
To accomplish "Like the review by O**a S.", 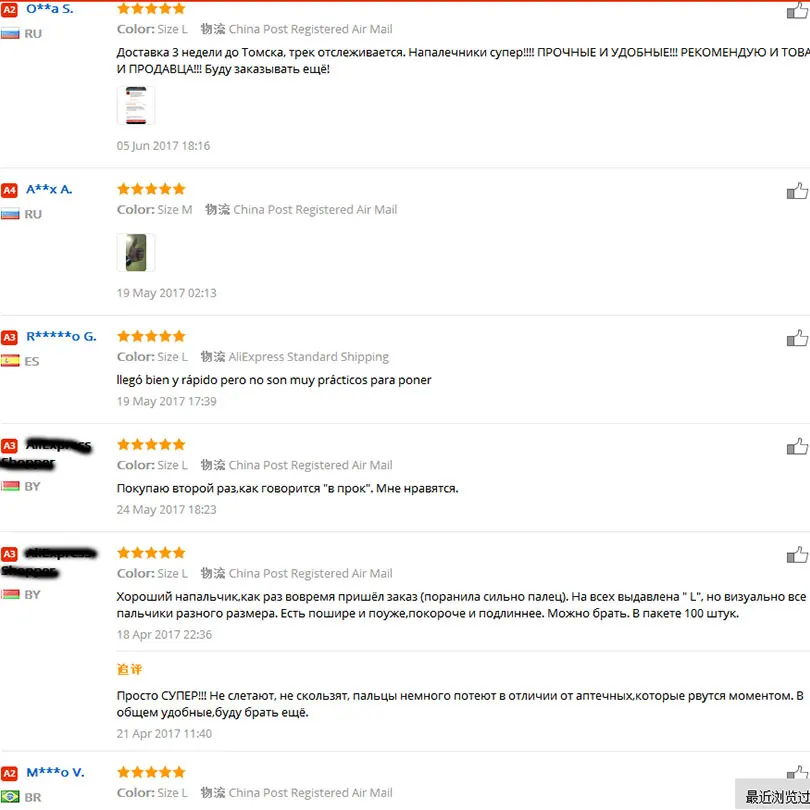I will click(798, 10).
